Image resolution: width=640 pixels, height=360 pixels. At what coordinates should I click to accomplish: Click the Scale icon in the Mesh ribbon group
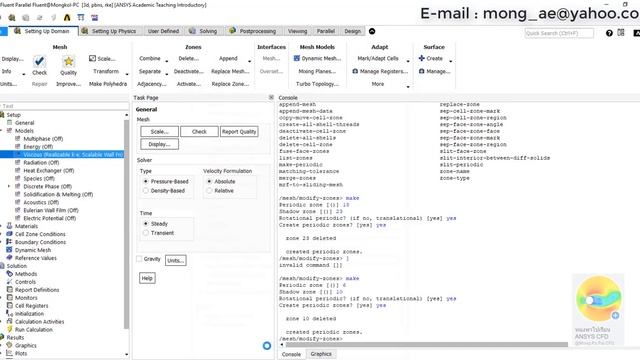click(x=92, y=58)
